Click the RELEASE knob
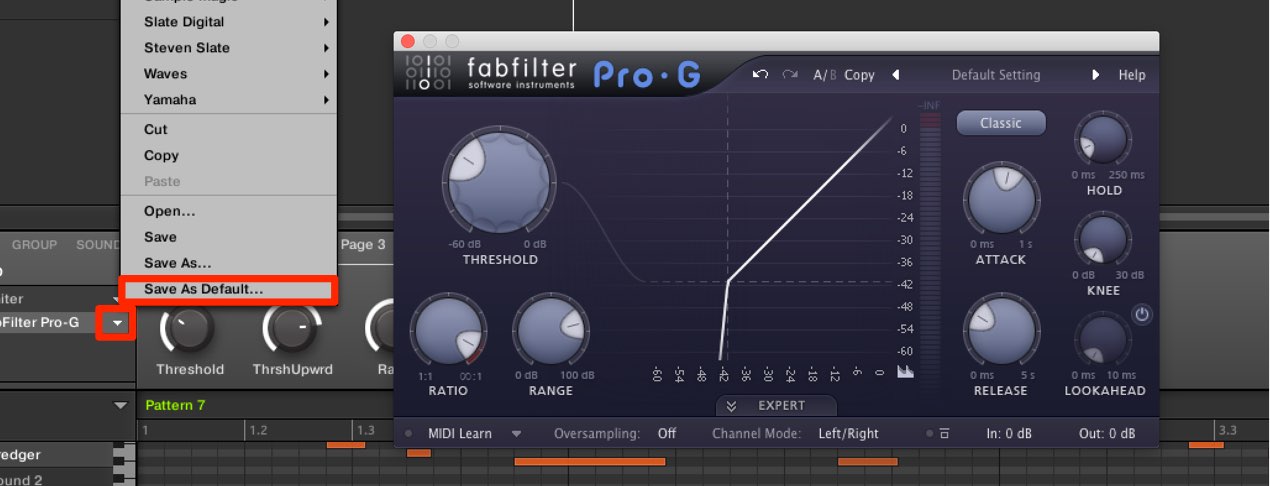Screen dimensions: 1270x486 click(x=1001, y=332)
